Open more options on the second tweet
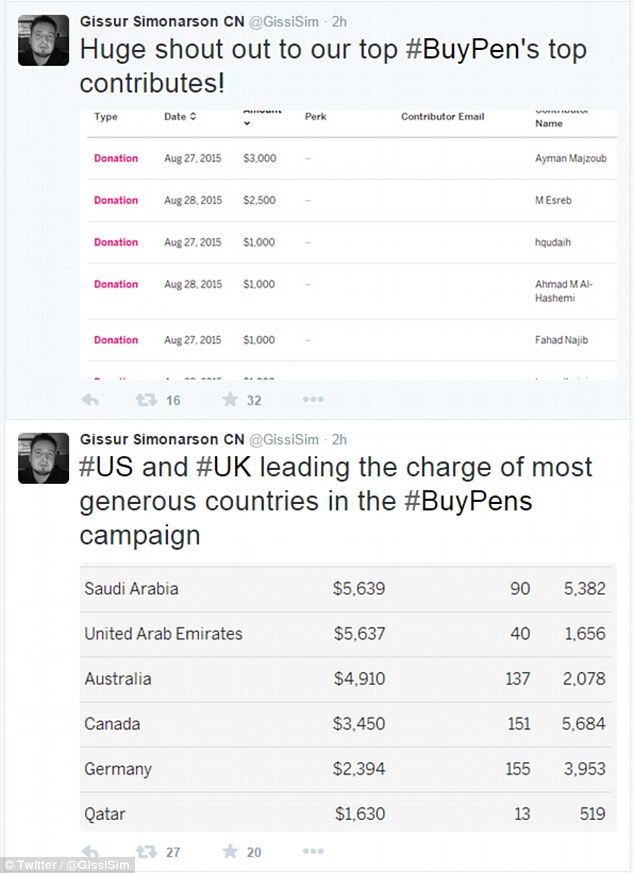 point(313,851)
